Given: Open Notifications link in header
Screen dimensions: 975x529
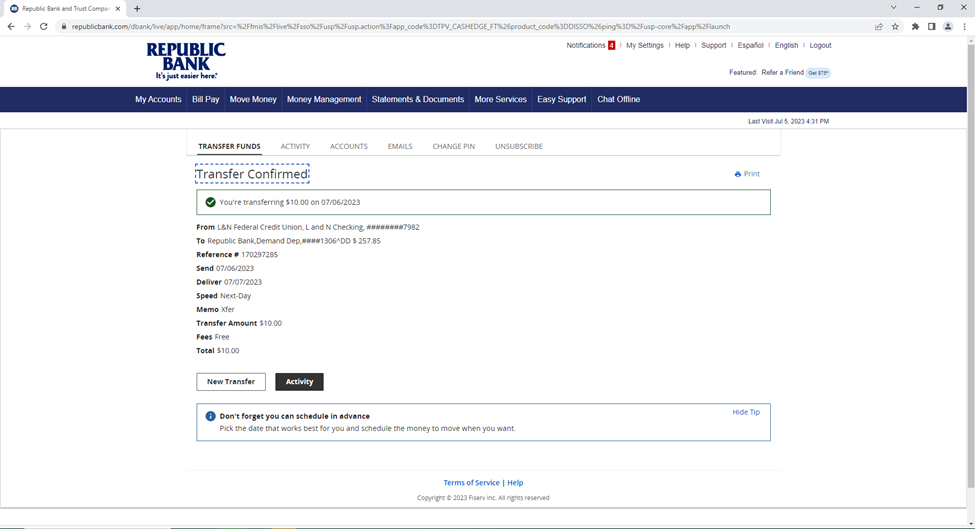Looking at the screenshot, I should 586,45.
